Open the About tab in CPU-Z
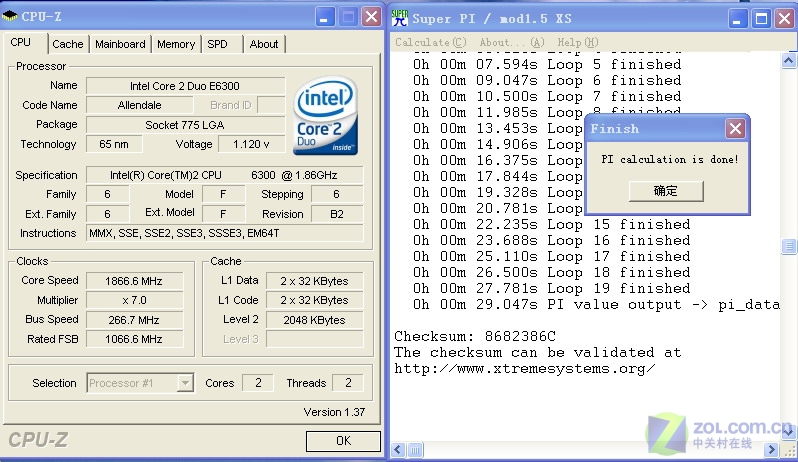Screen dimensions: 798x462 (x=264, y=44)
